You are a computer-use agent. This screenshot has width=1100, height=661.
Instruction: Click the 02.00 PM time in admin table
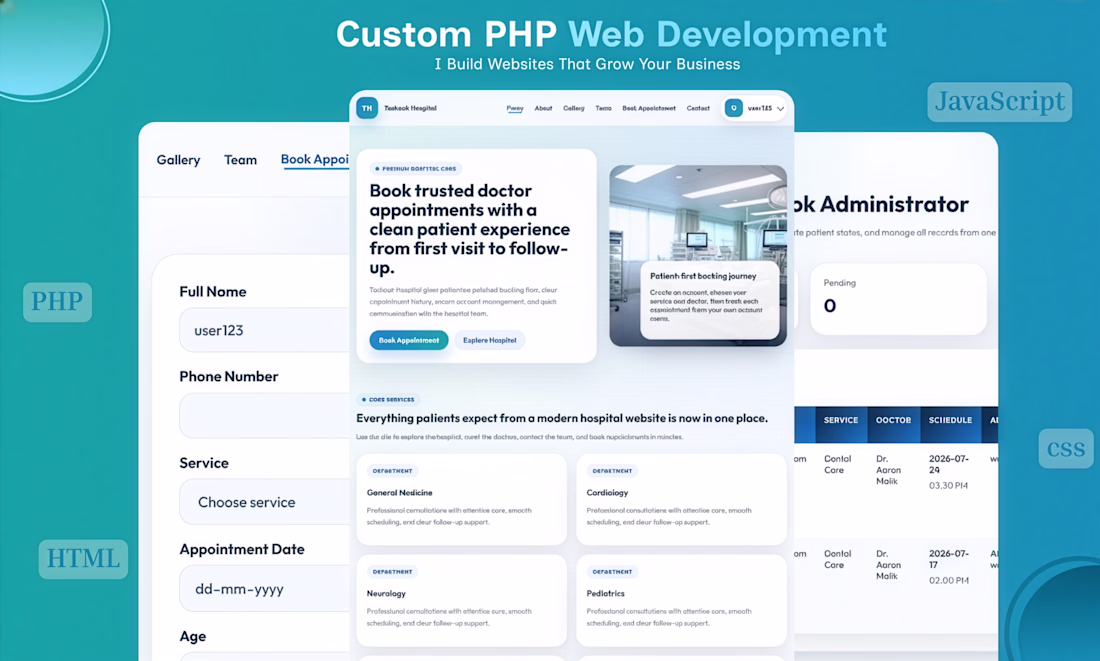click(x=948, y=580)
